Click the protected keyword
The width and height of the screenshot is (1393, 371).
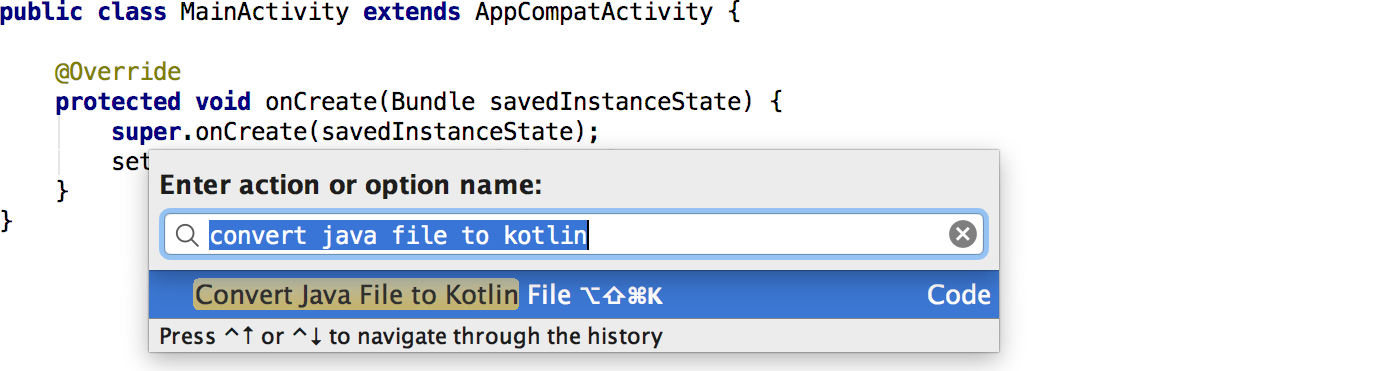click(x=118, y=102)
